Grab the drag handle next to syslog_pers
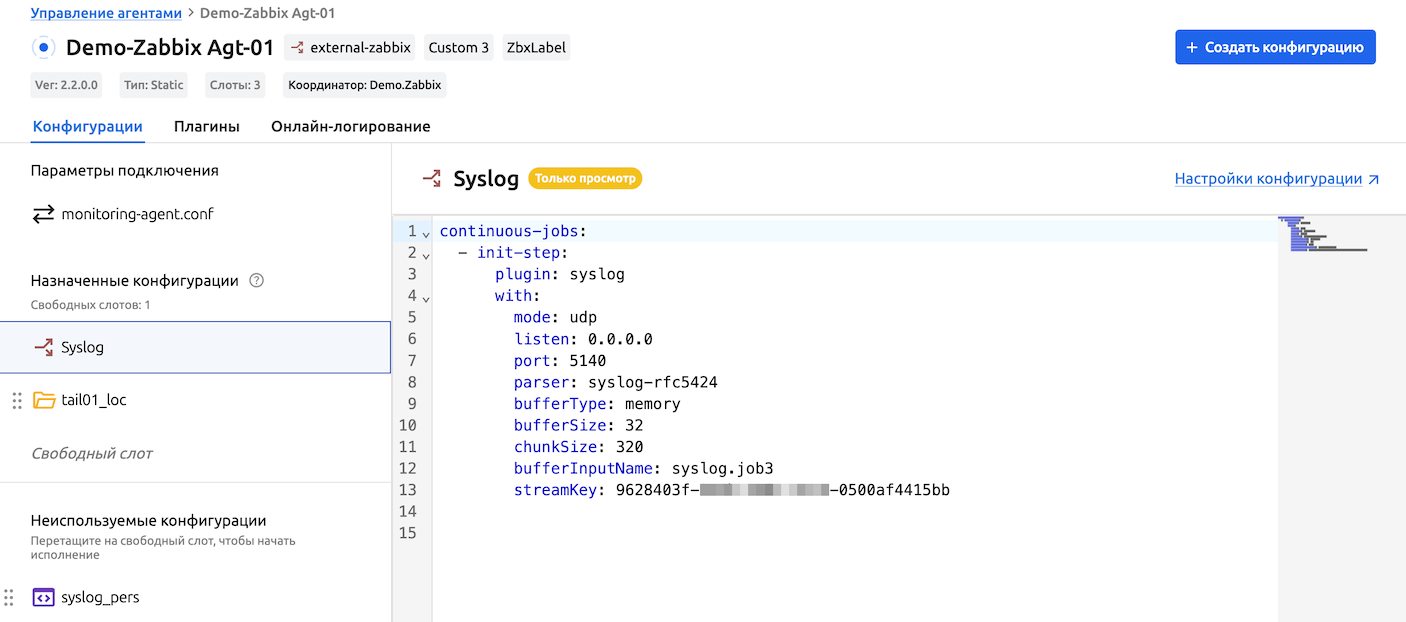Image resolution: width=1406 pixels, height=622 pixels. click(9, 597)
